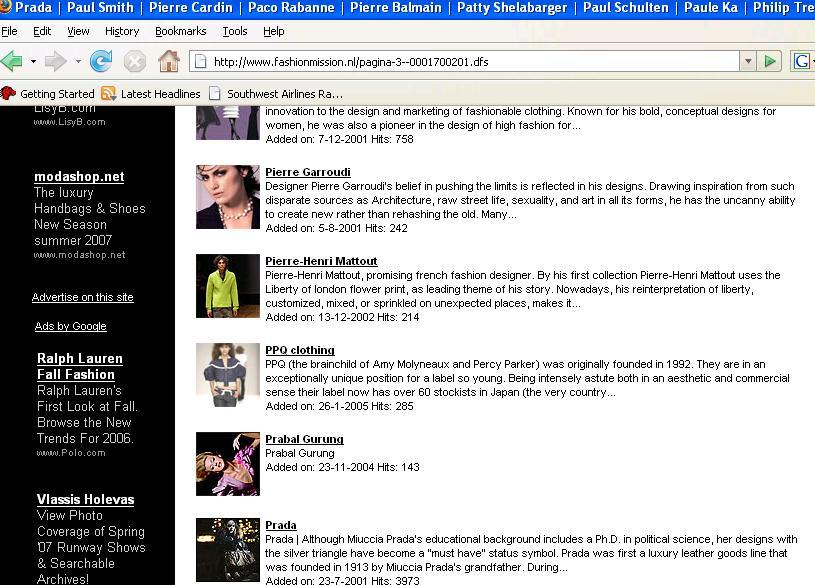Click the Stop loading icon

pyautogui.click(x=135, y=62)
